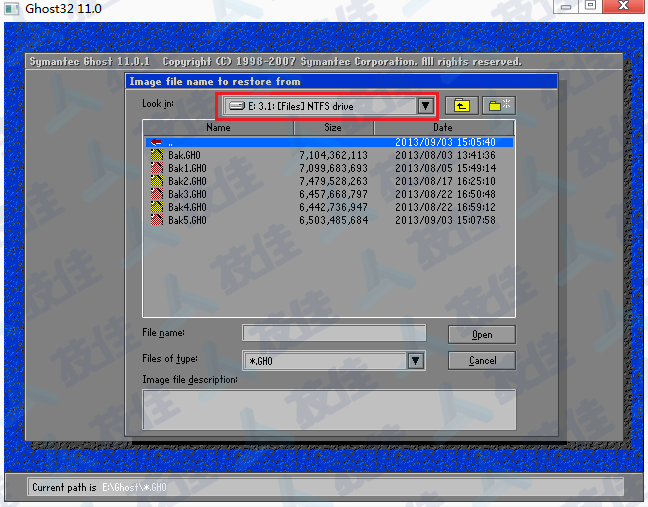Expand the Look in drive dropdown arrow
The image size is (648, 507).
425,106
